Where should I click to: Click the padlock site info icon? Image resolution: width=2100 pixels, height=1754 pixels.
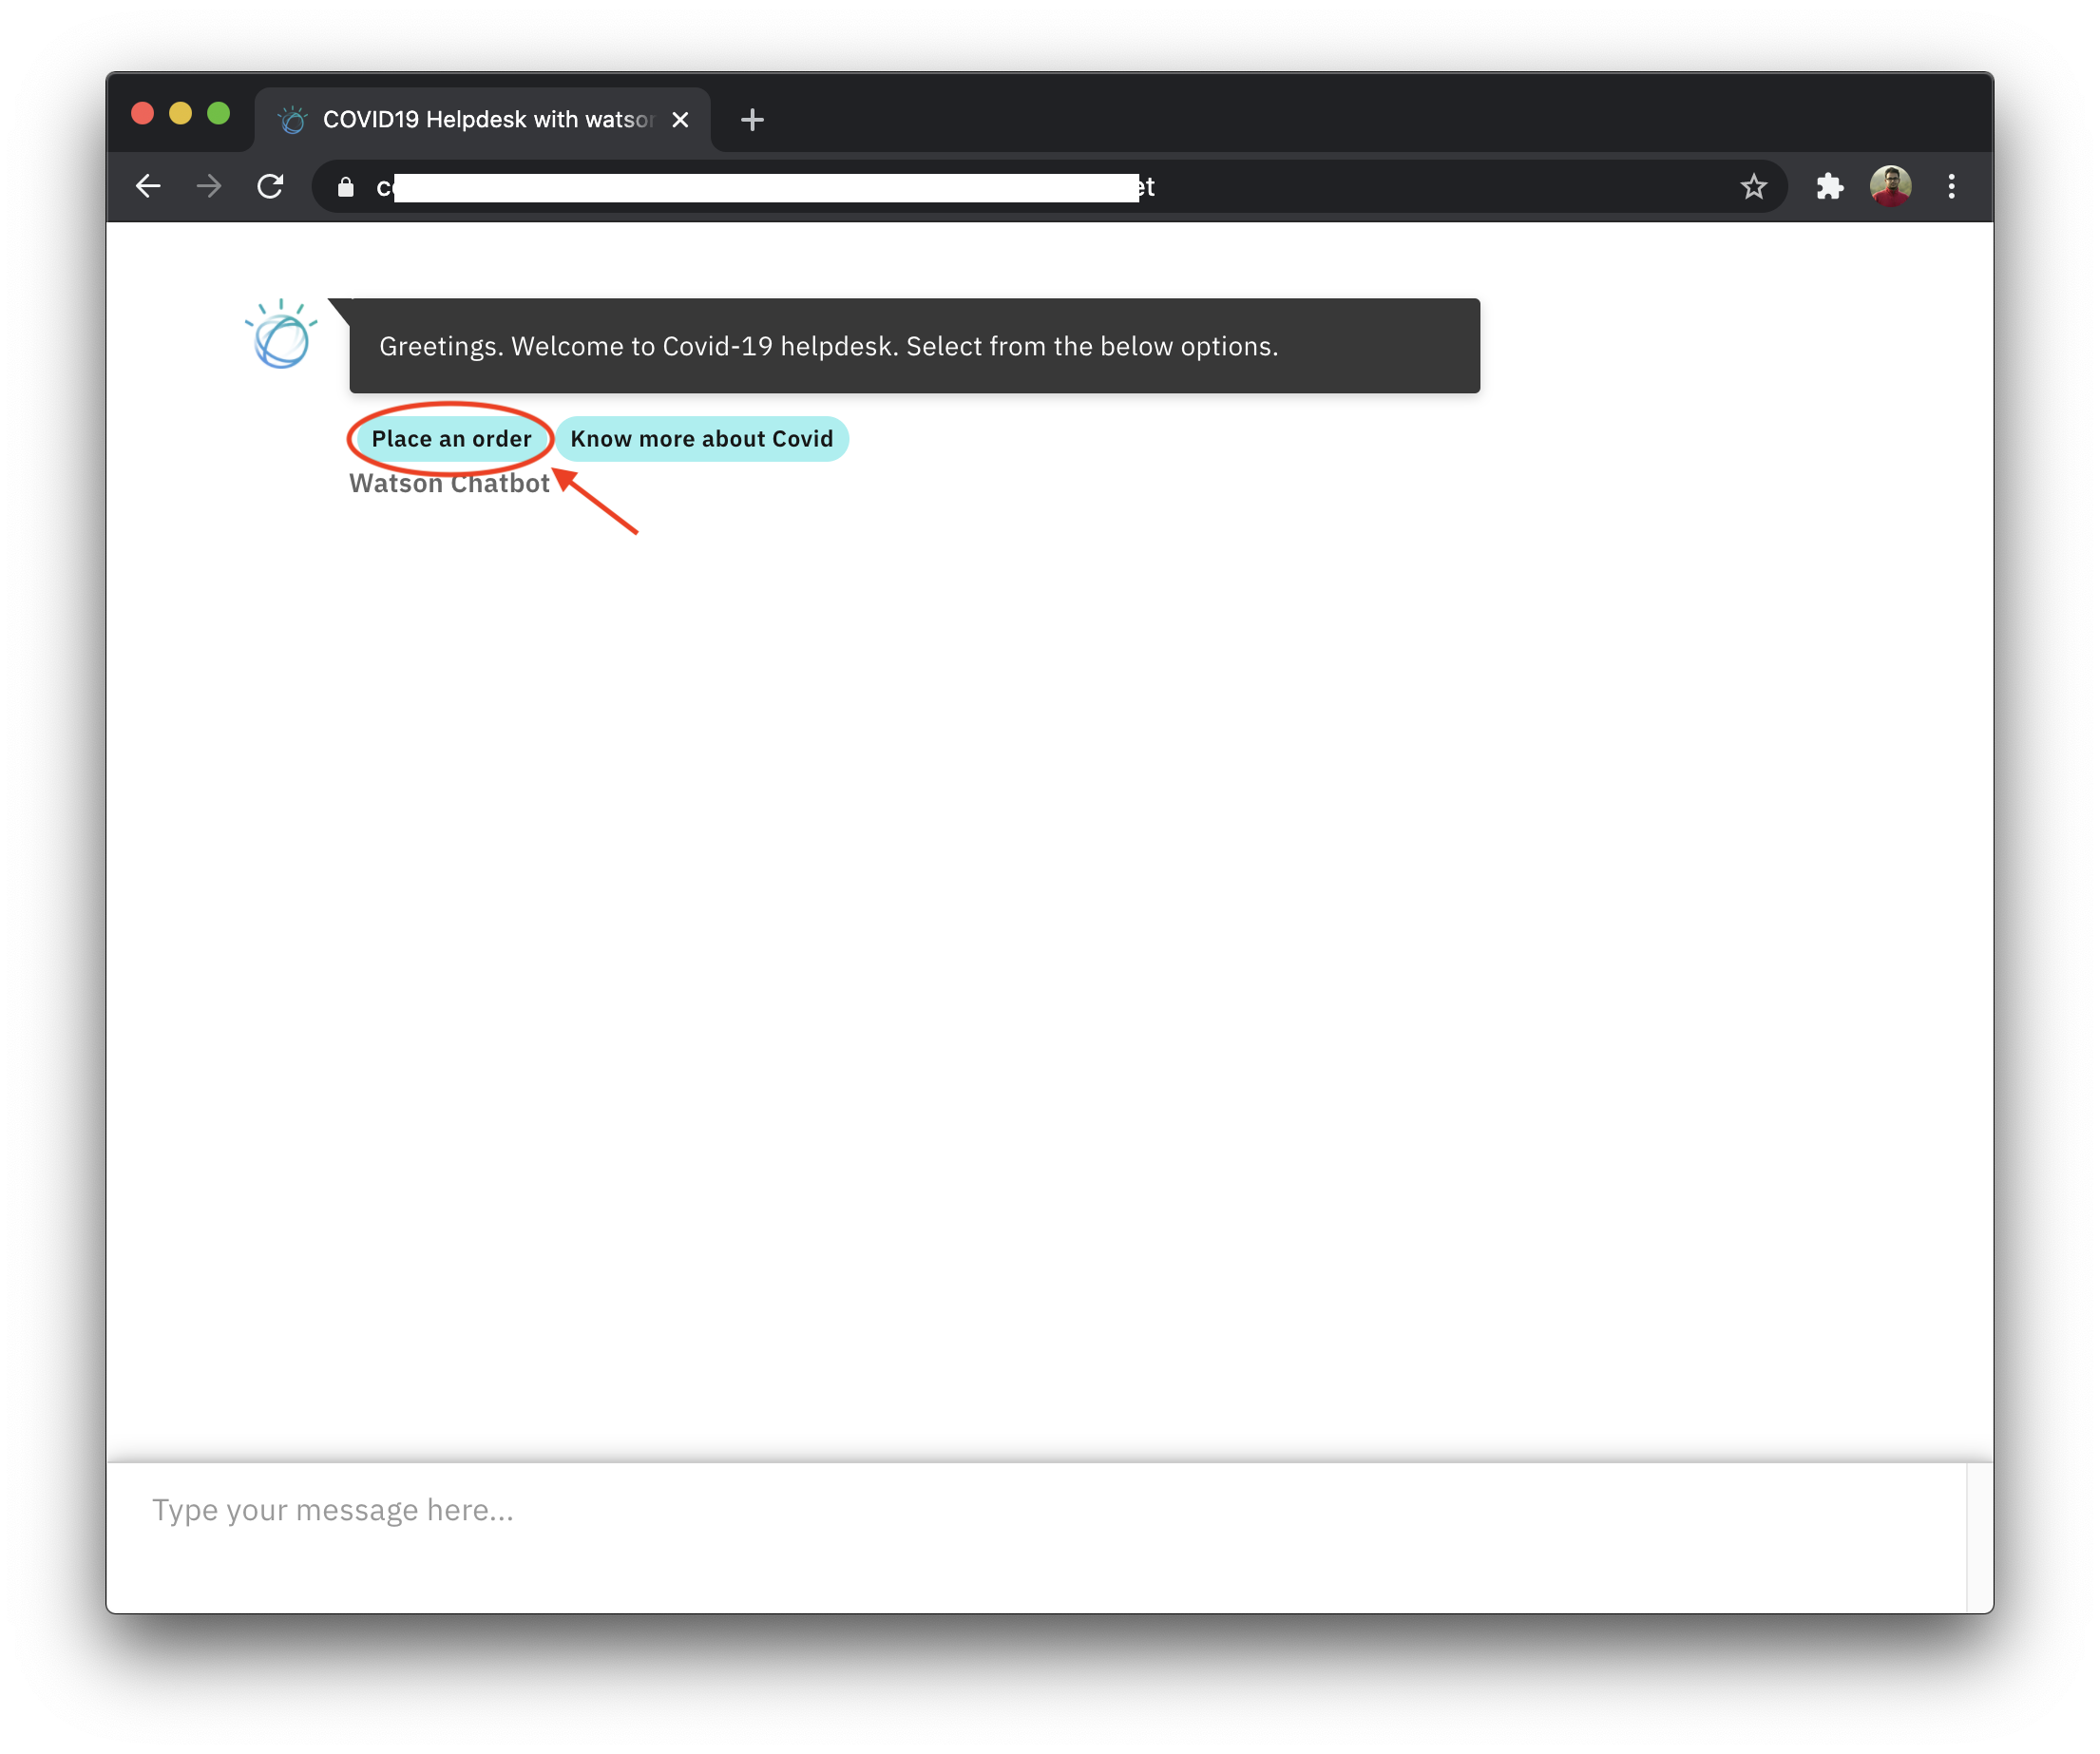point(346,187)
